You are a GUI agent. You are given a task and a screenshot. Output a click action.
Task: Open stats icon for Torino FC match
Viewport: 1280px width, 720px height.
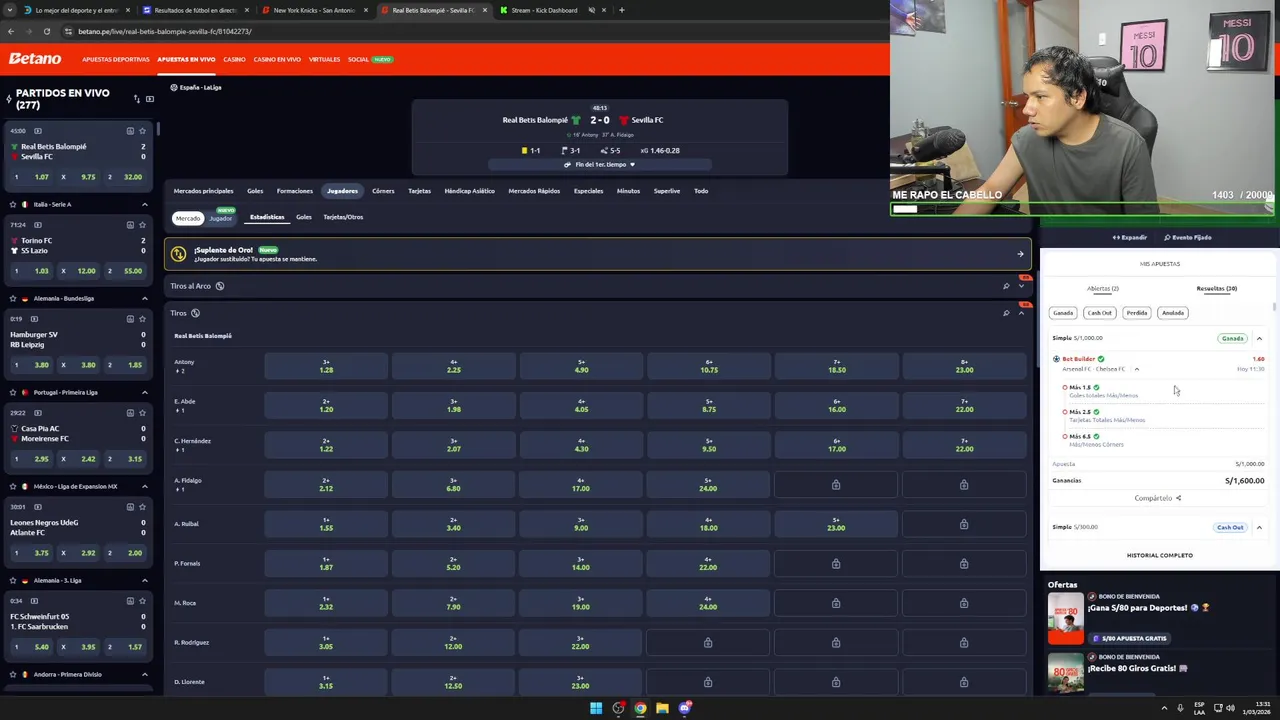(130, 225)
